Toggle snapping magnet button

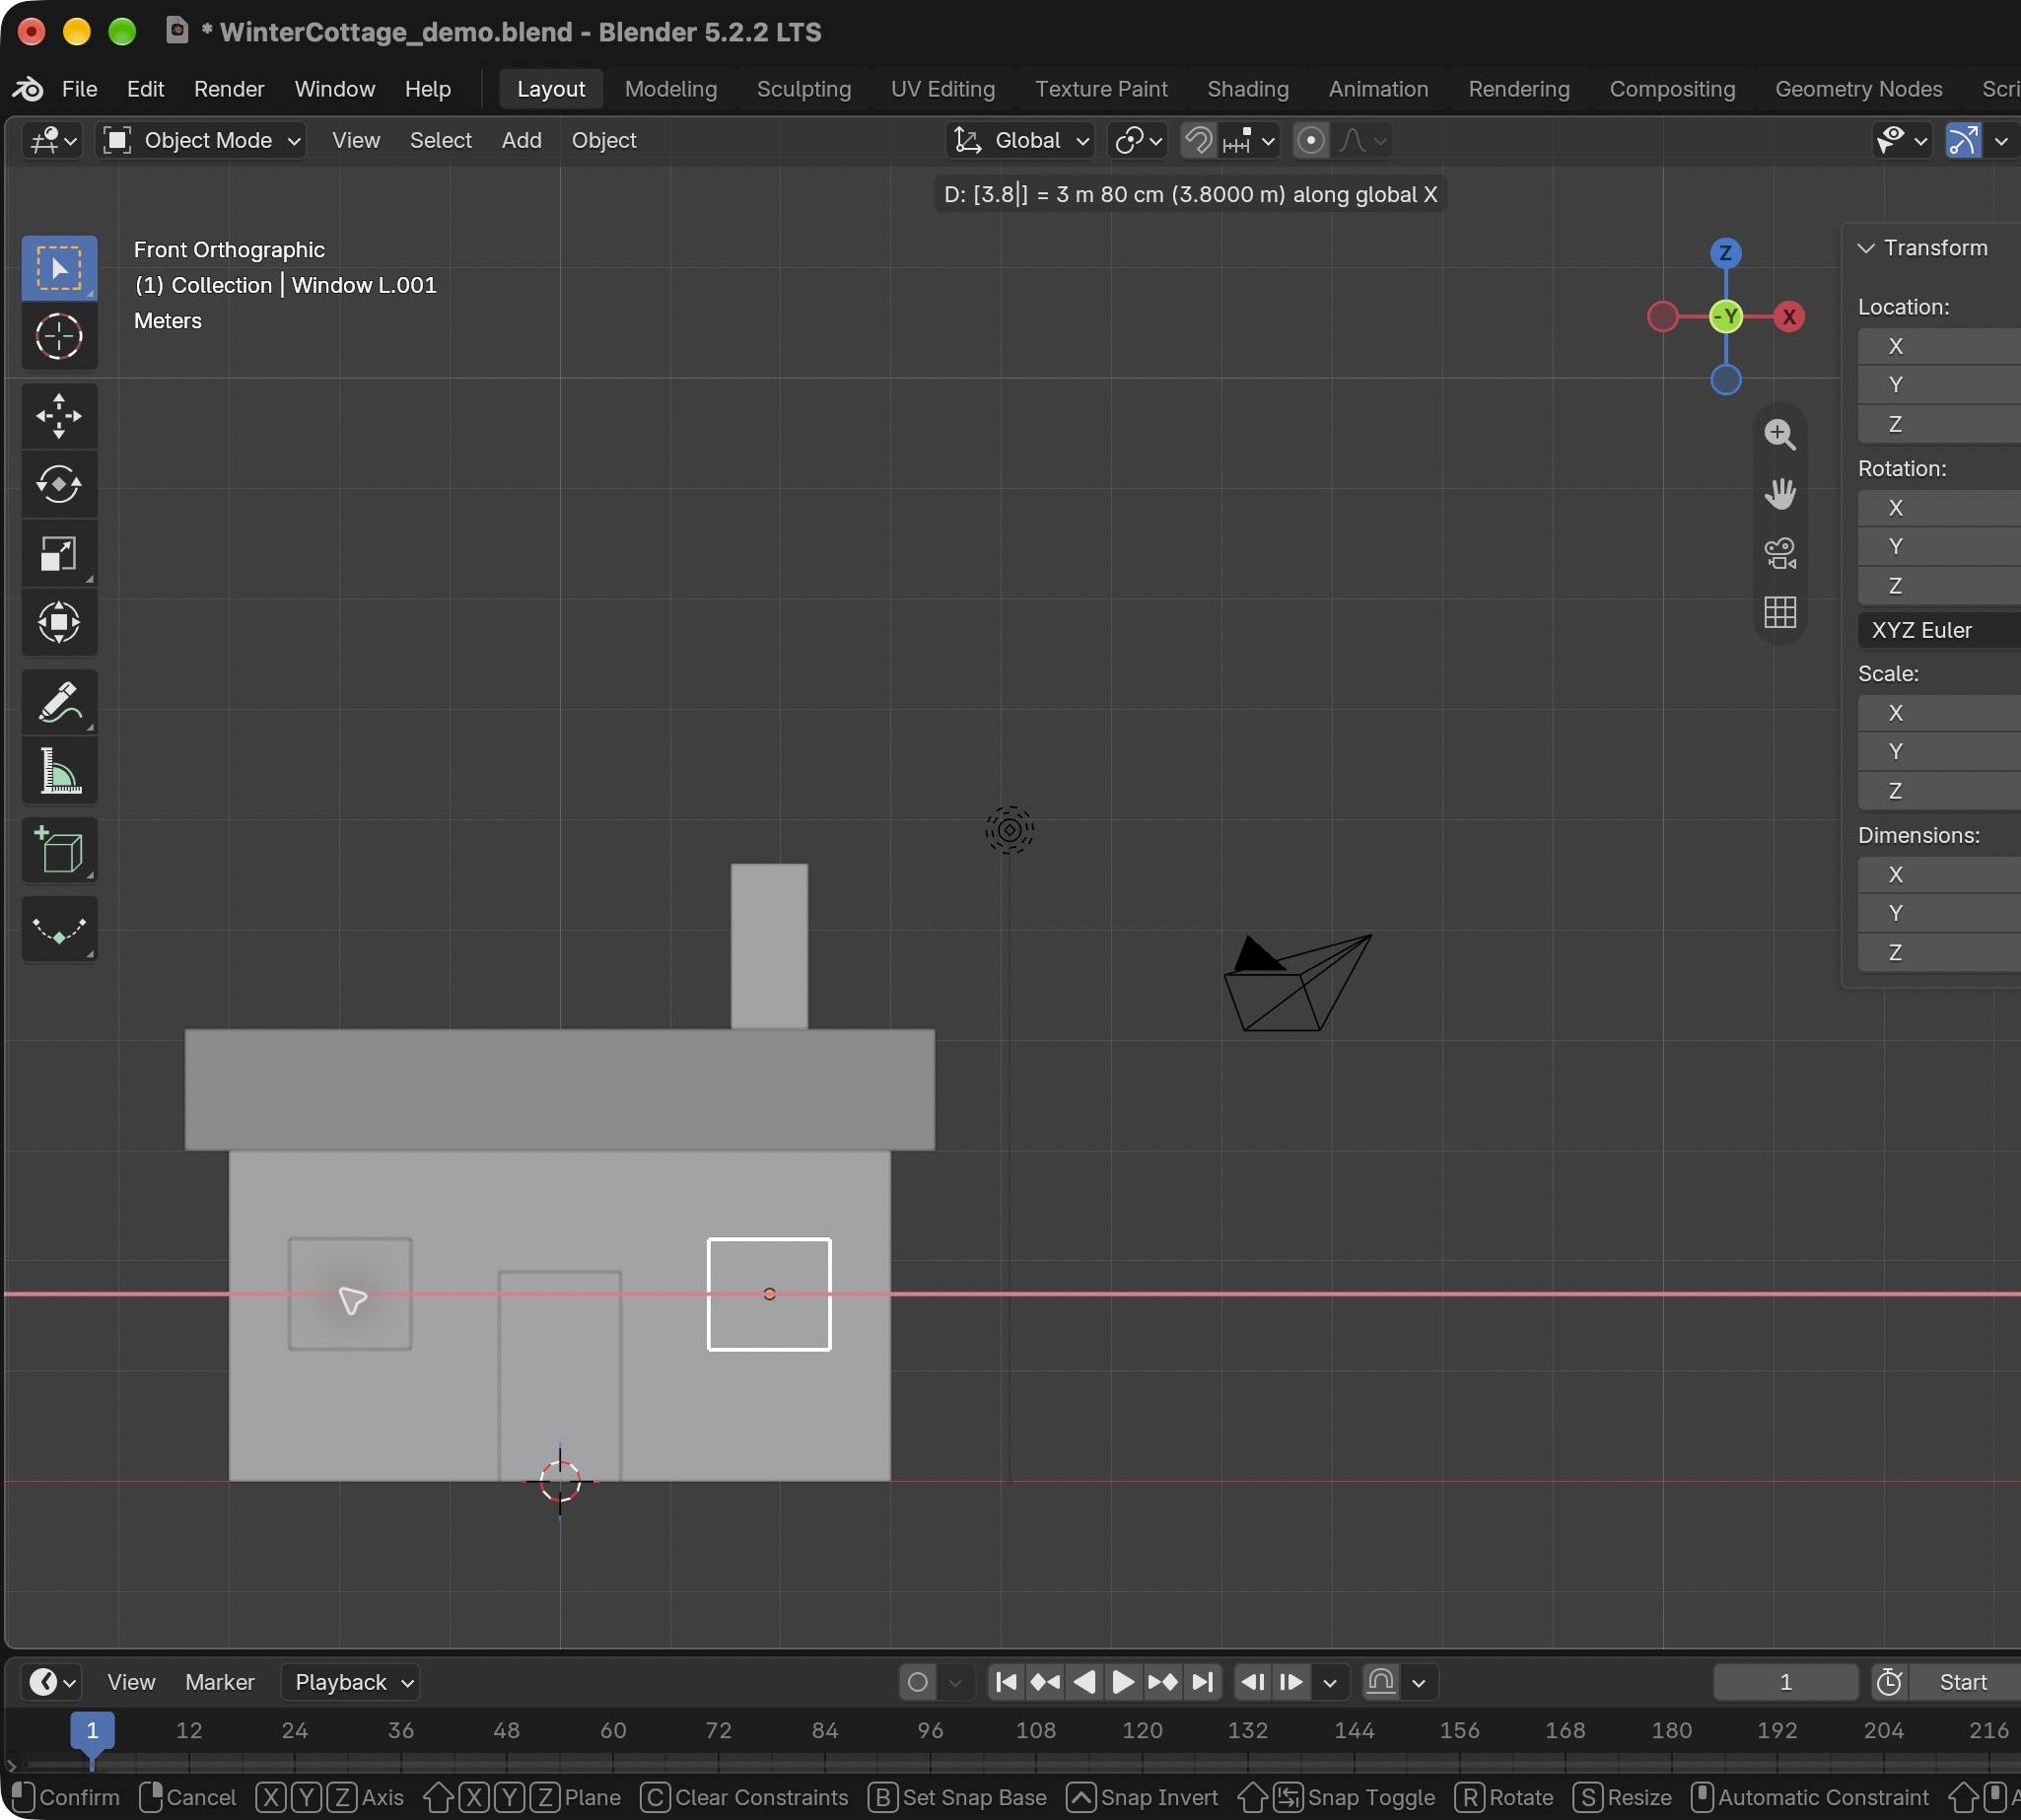[1198, 140]
